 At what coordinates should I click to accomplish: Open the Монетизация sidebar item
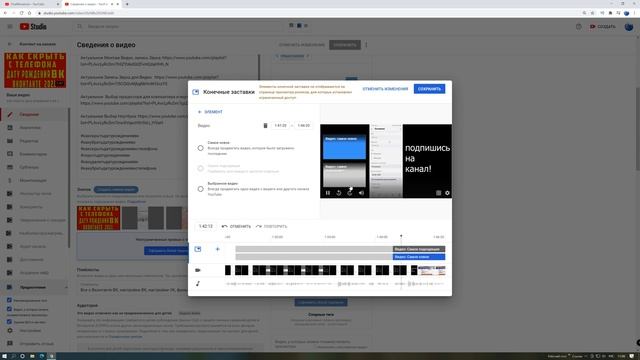click(x=33, y=180)
